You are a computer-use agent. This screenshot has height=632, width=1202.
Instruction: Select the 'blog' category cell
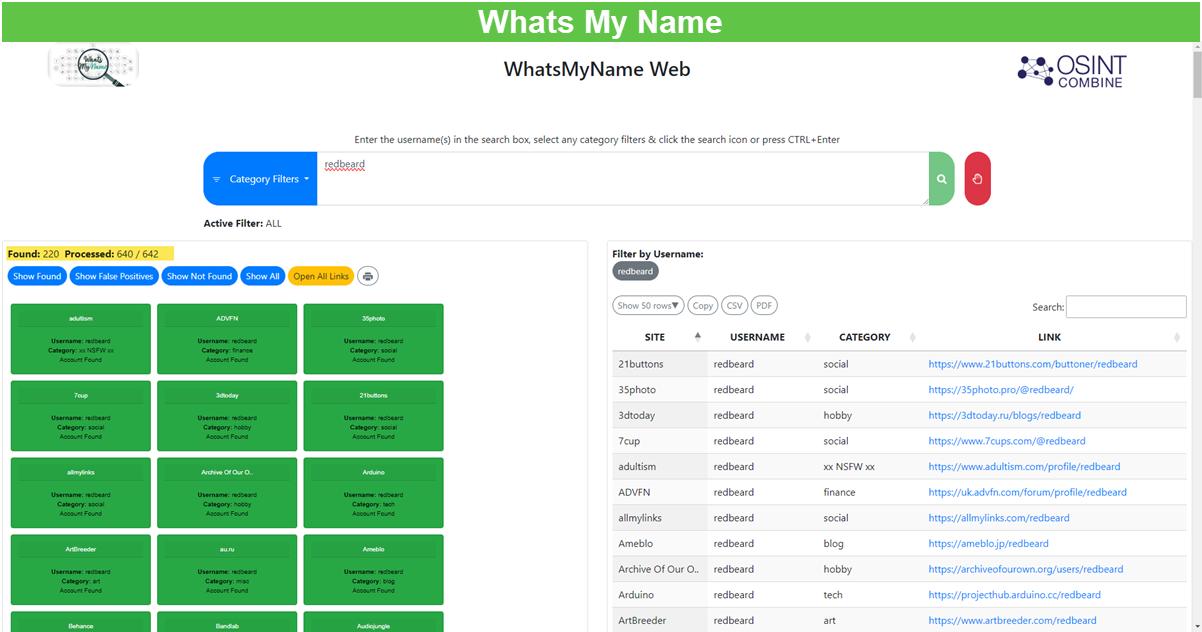pos(870,544)
